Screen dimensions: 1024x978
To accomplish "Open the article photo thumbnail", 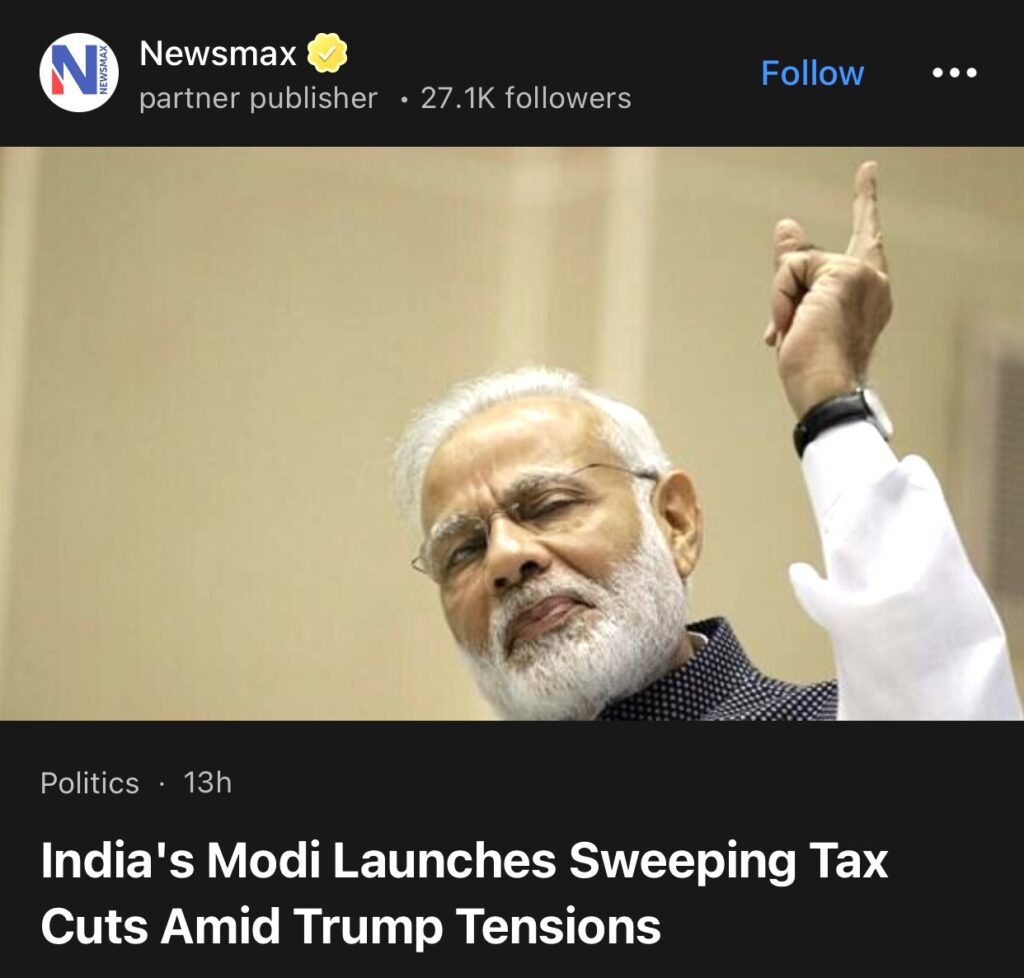I will click(x=512, y=434).
